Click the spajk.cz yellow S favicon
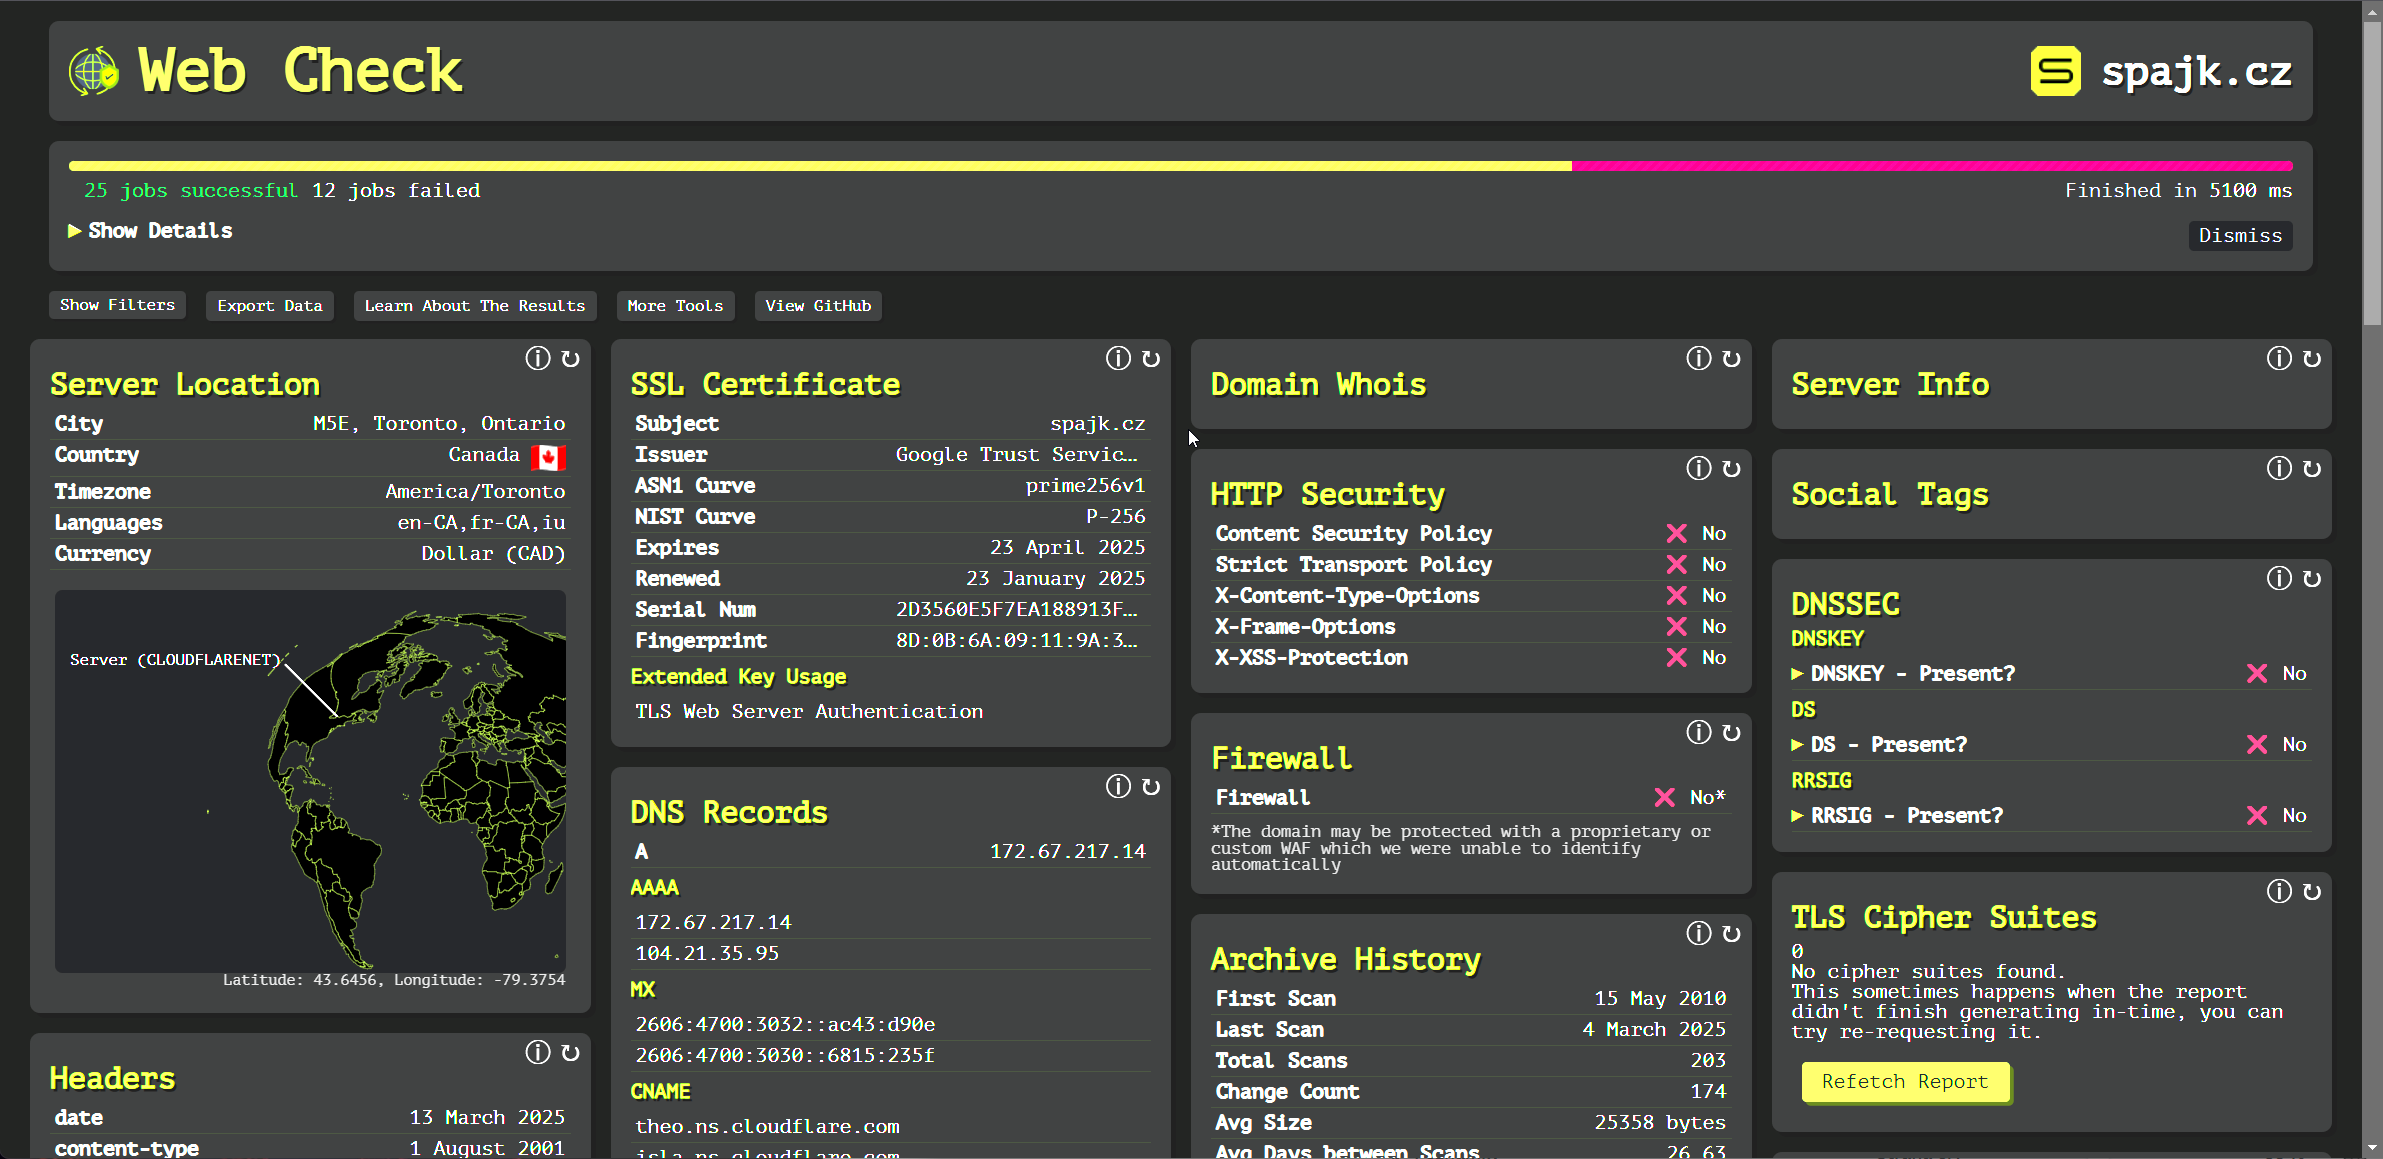 click(2056, 71)
